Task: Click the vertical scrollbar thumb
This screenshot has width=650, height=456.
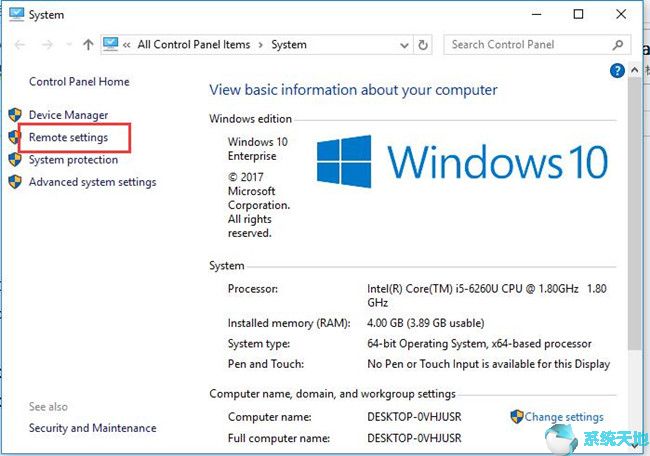Action: (634, 213)
